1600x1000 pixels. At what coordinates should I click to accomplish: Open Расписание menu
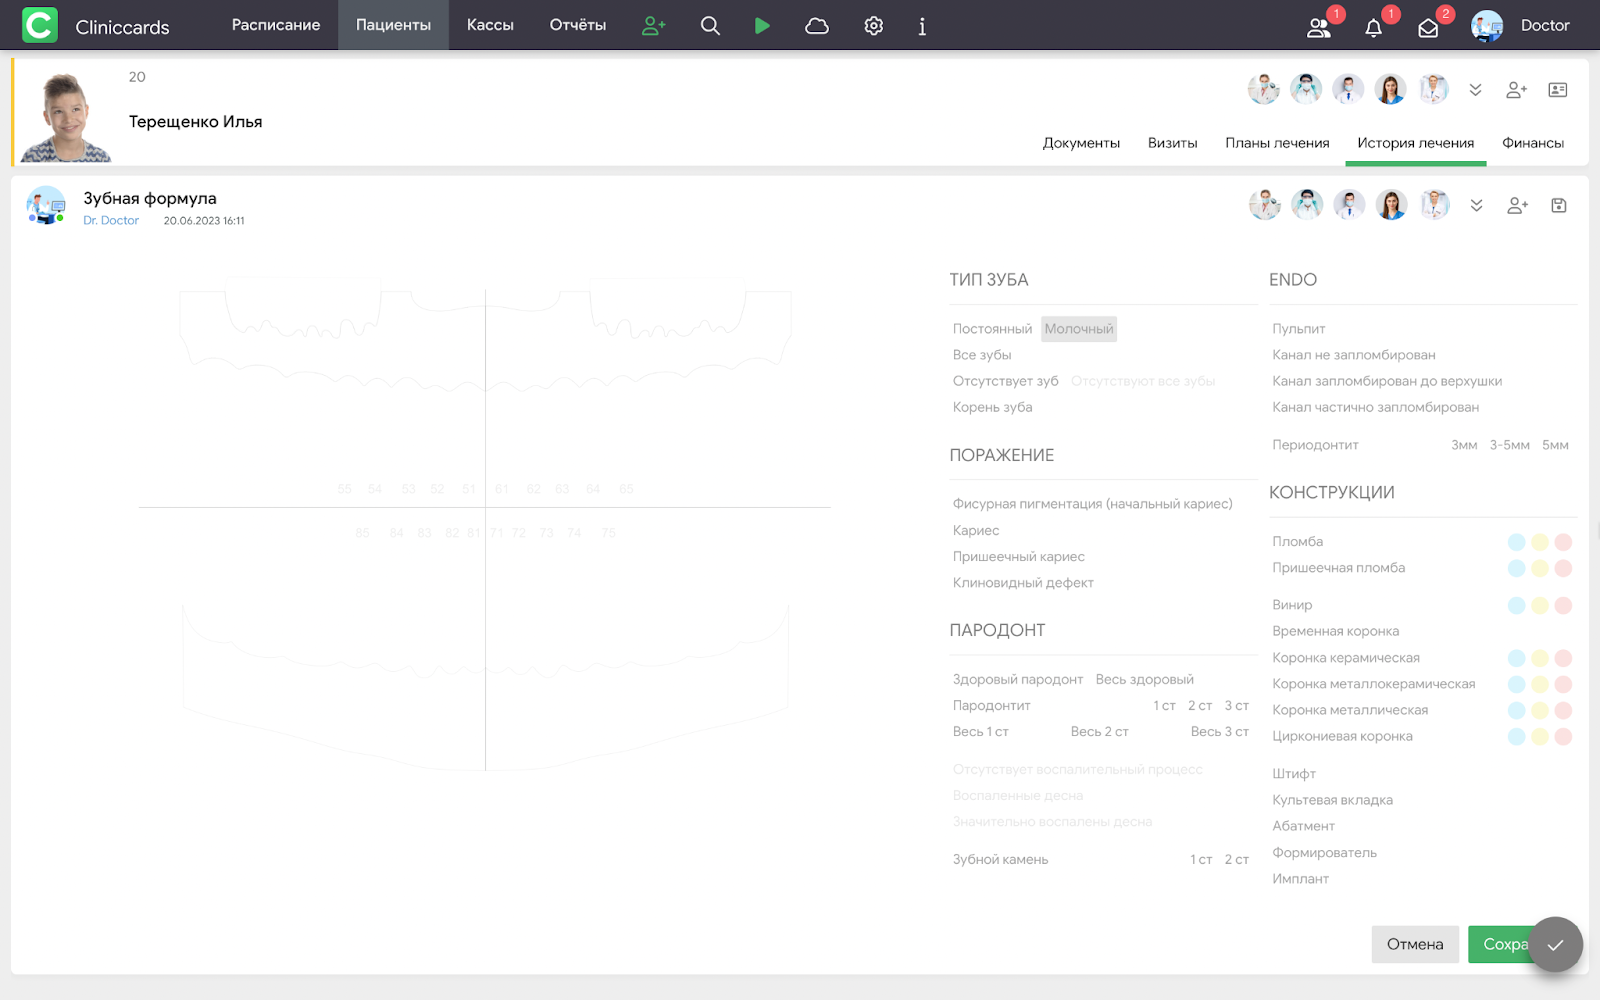276,25
